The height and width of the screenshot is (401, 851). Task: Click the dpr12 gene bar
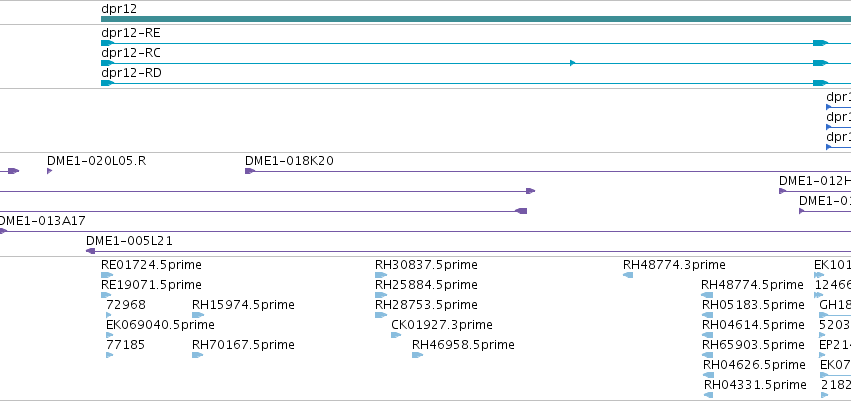pos(476,19)
